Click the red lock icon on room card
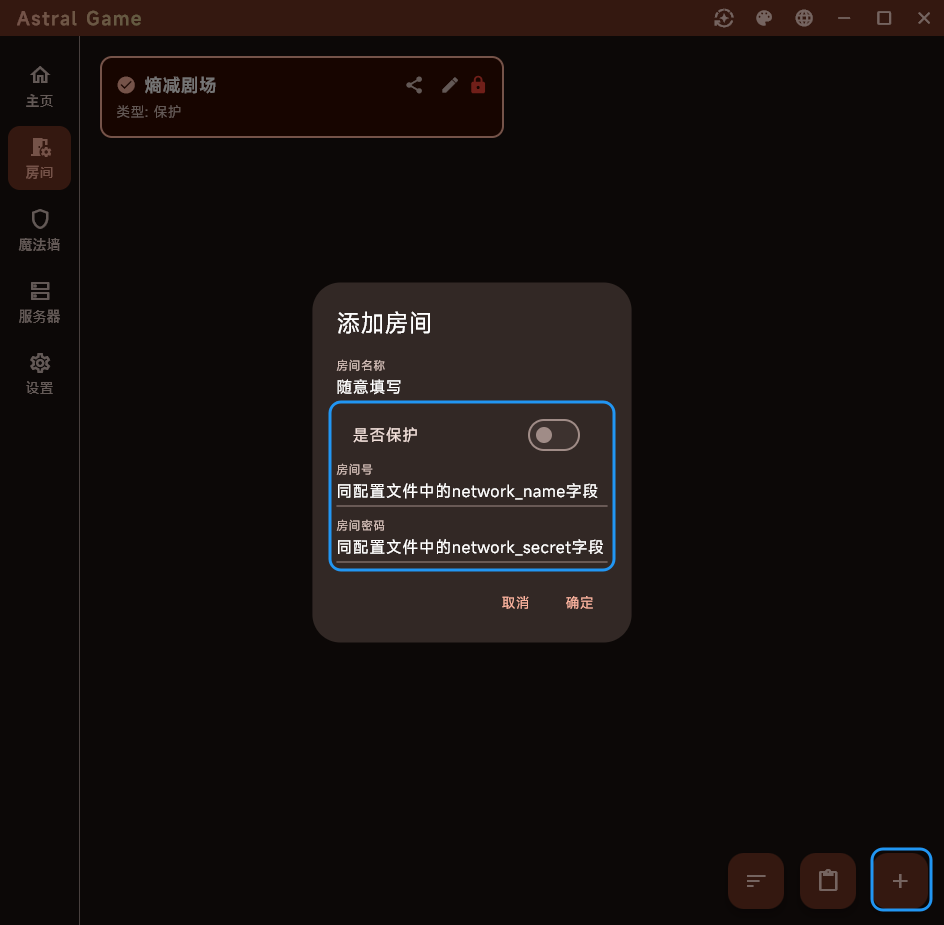The image size is (944, 925). coord(478,85)
